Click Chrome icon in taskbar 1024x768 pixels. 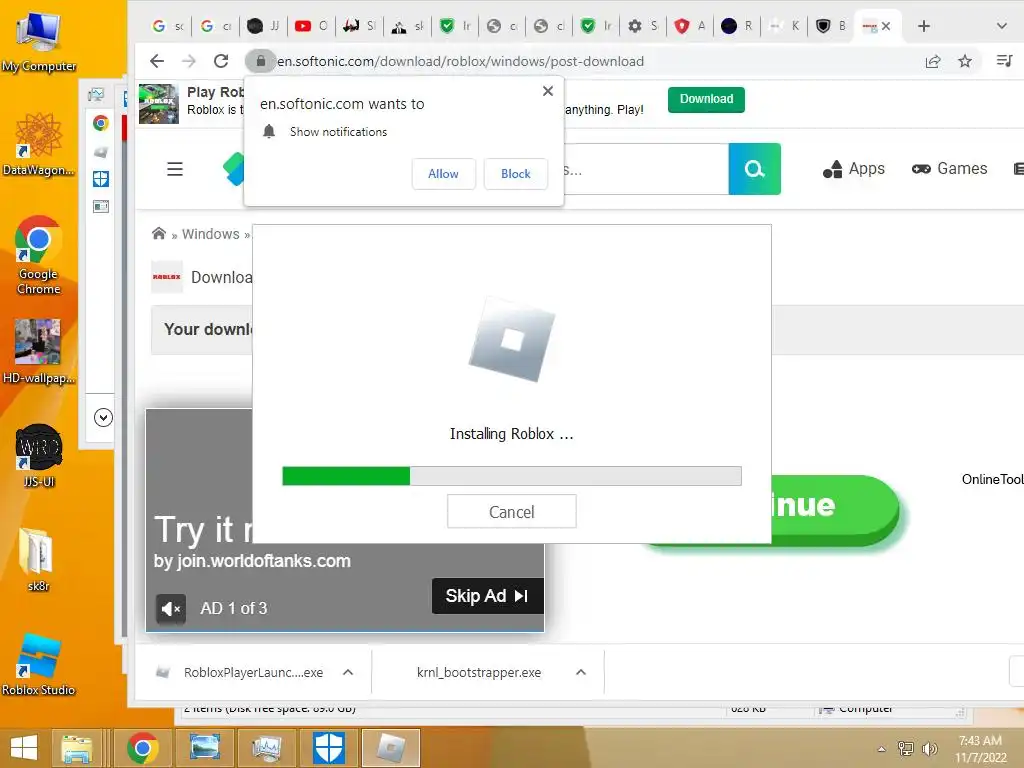click(x=142, y=748)
